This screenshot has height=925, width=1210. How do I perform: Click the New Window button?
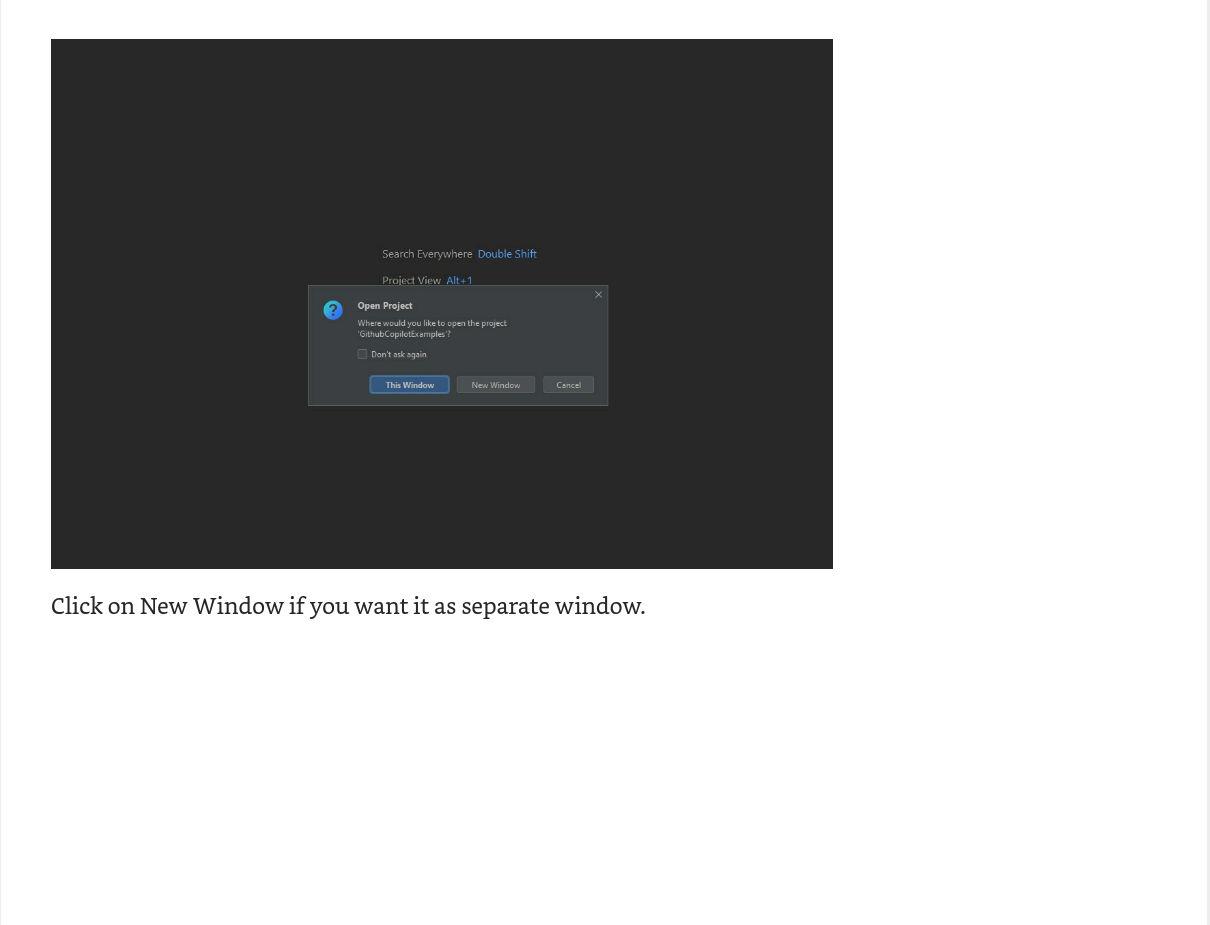[496, 385]
